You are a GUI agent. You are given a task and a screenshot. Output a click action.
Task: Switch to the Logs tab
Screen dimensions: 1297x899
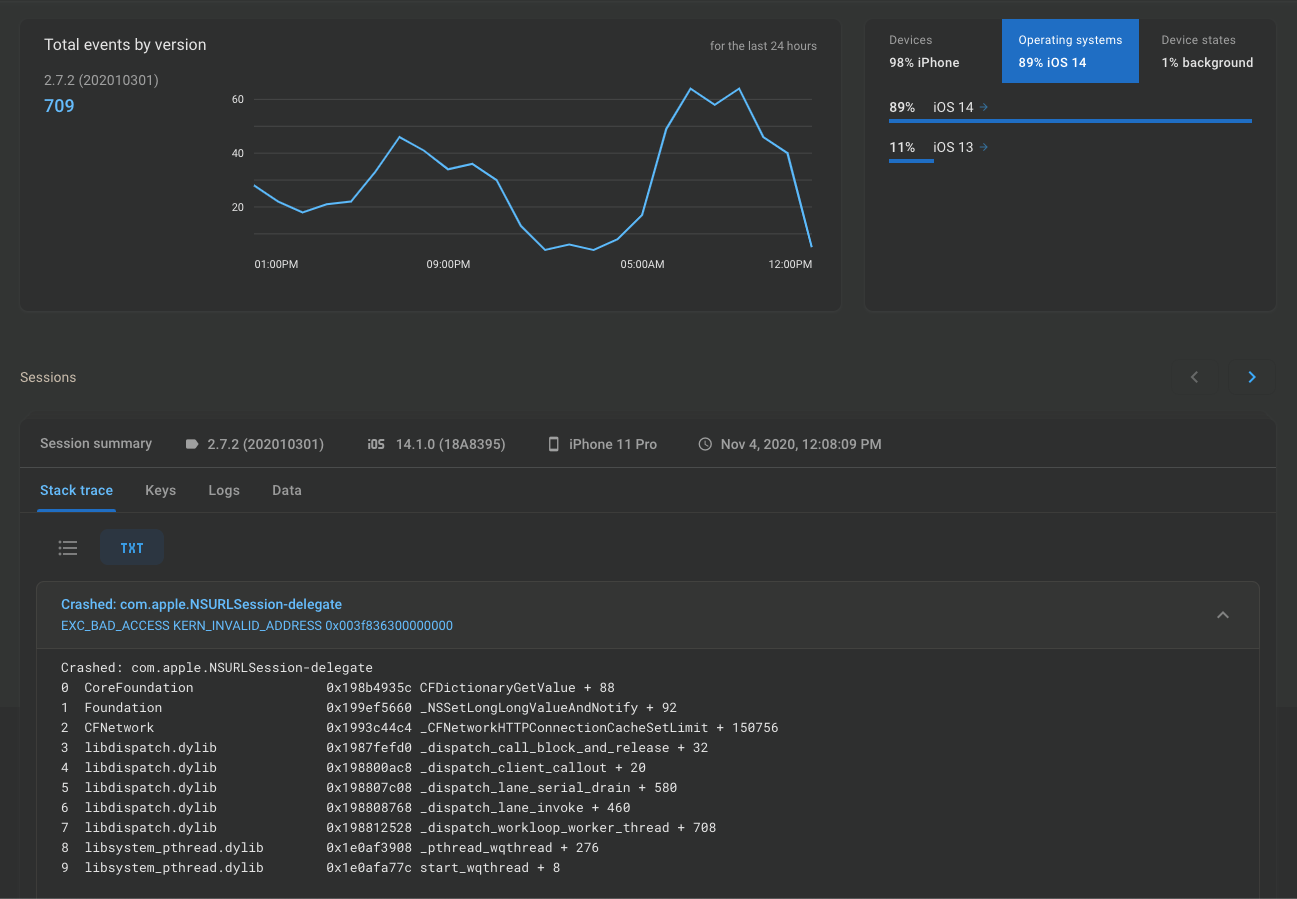tap(223, 490)
